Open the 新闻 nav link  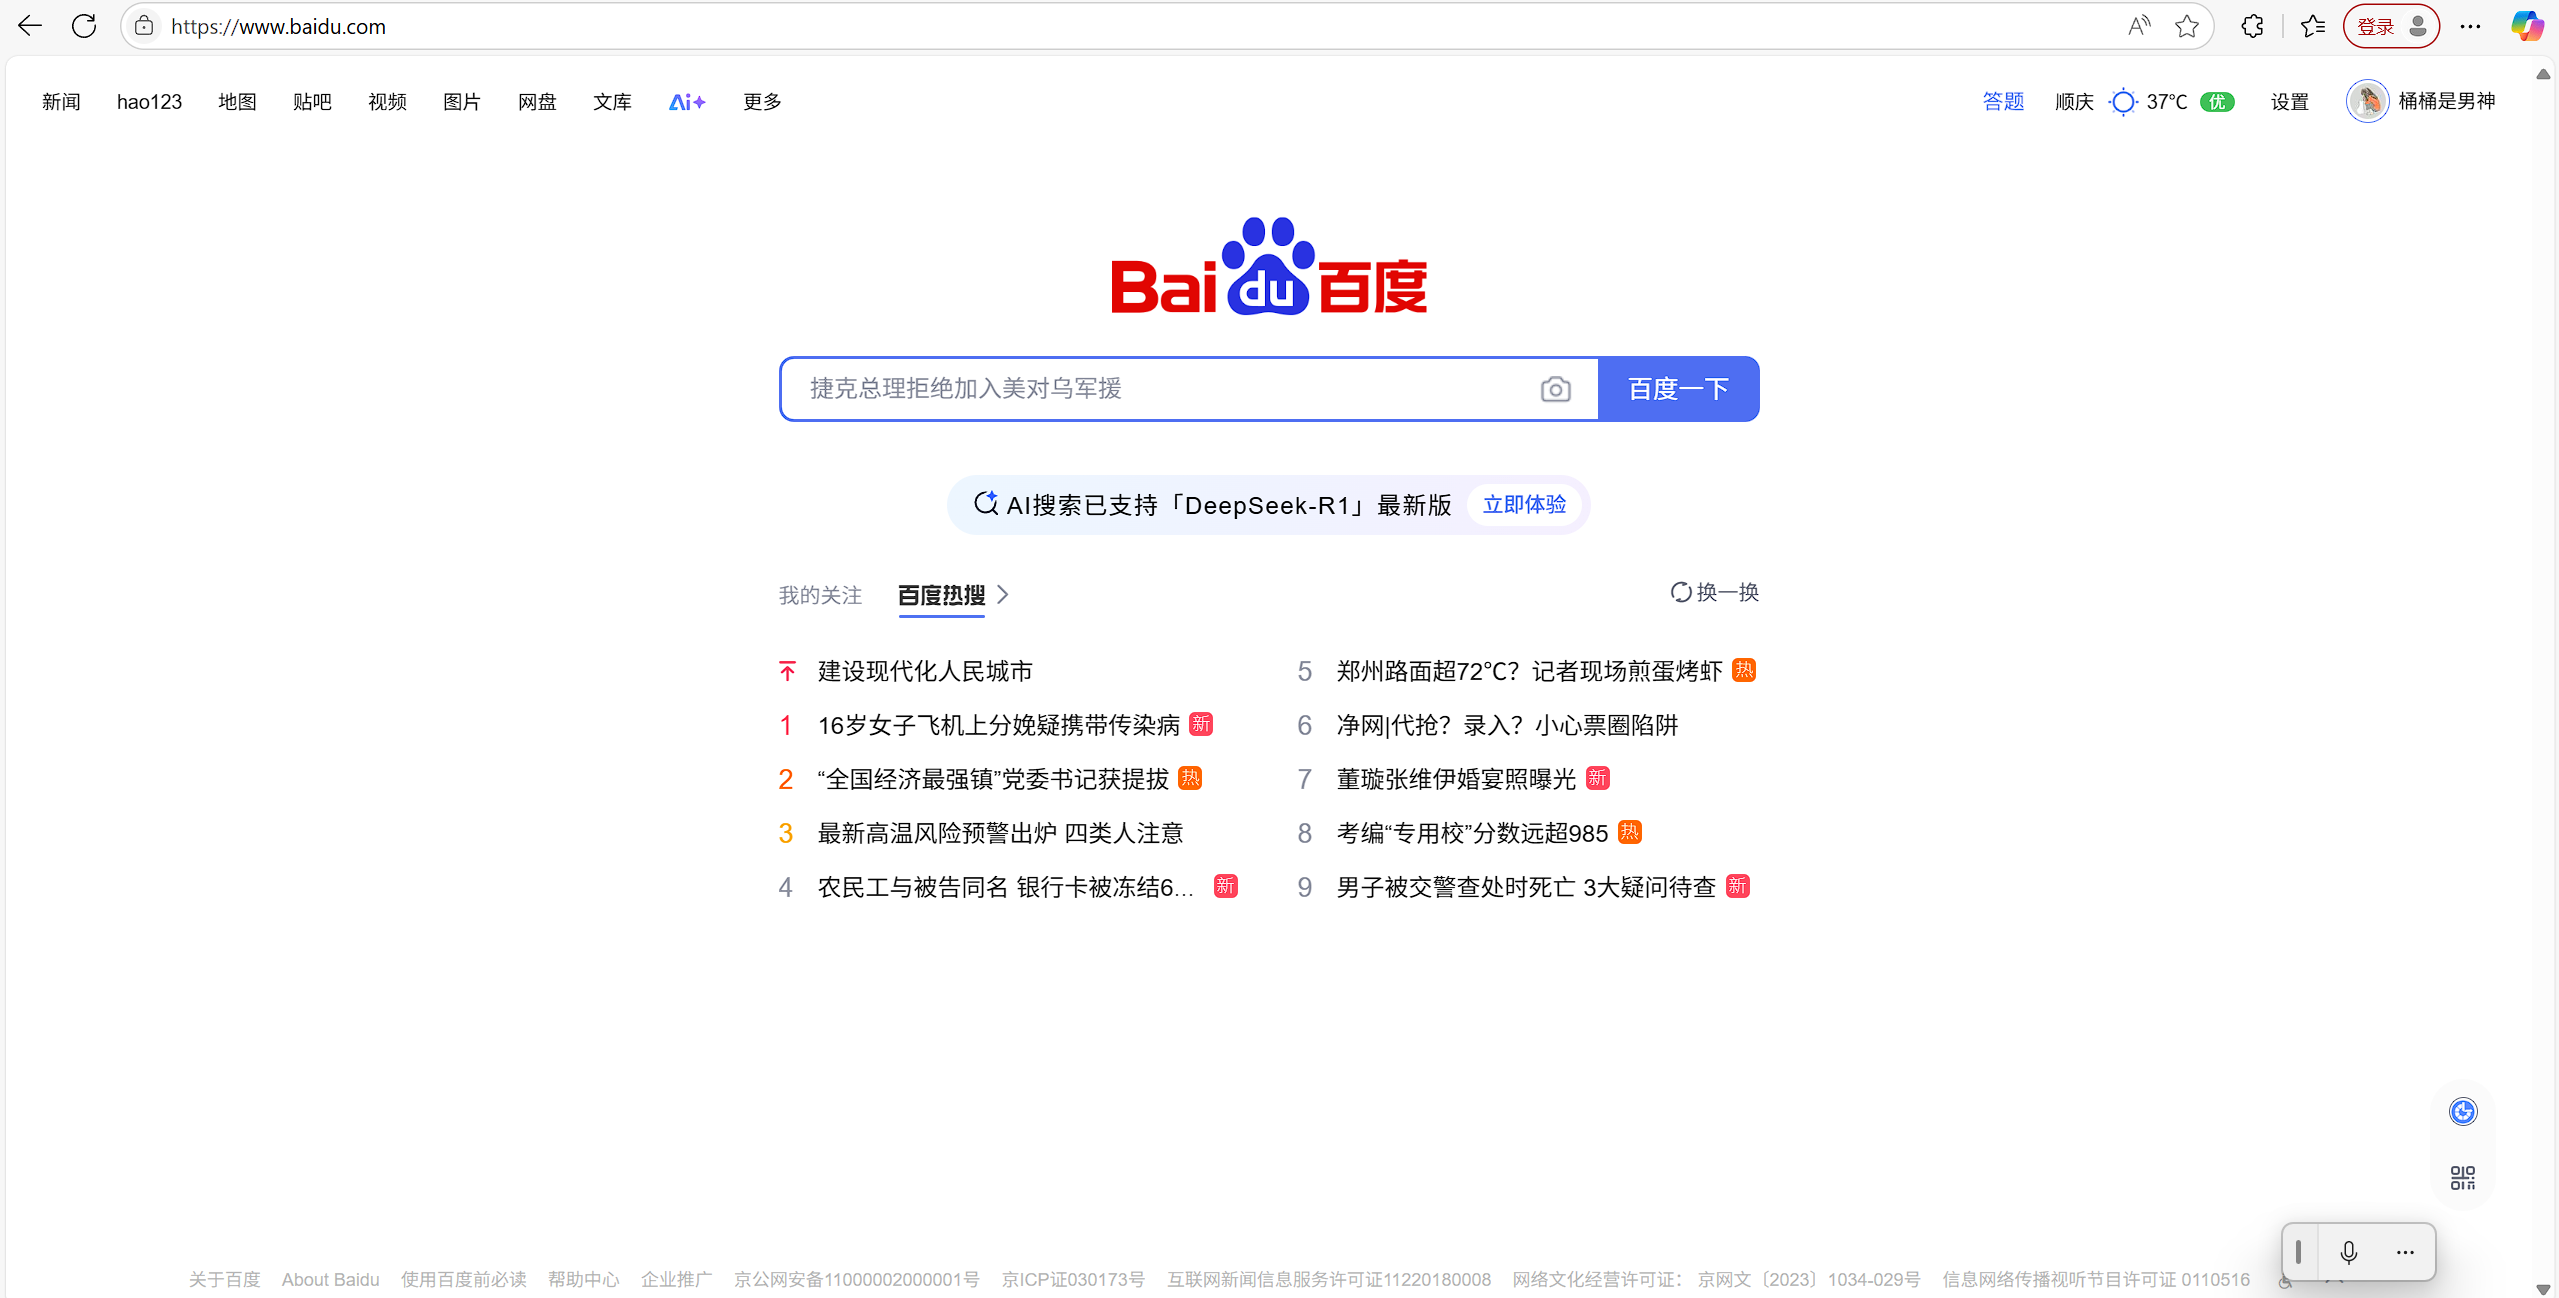click(x=61, y=102)
